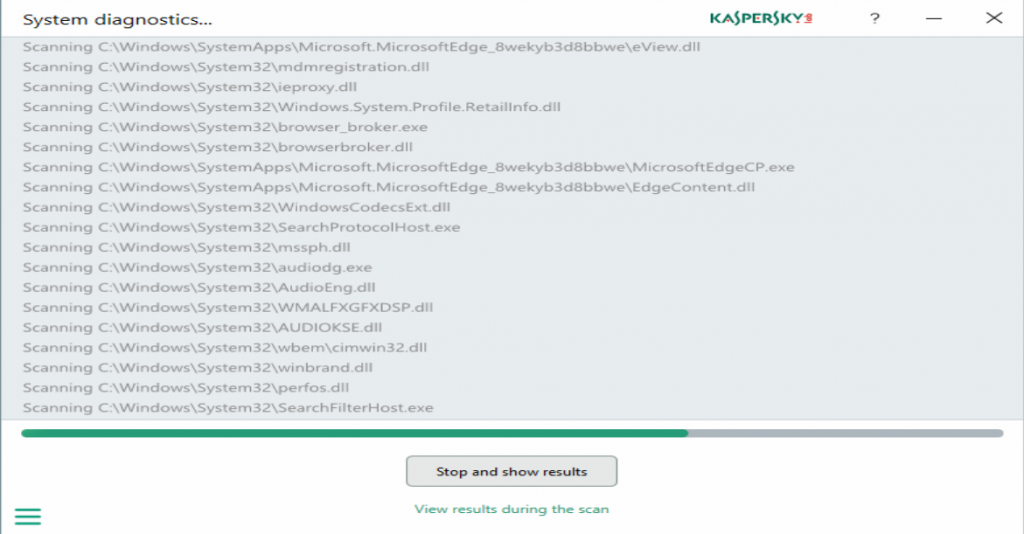Select the browserbroker.dll scanning line
Image resolution: width=1024 pixels, height=534 pixels.
(217, 147)
